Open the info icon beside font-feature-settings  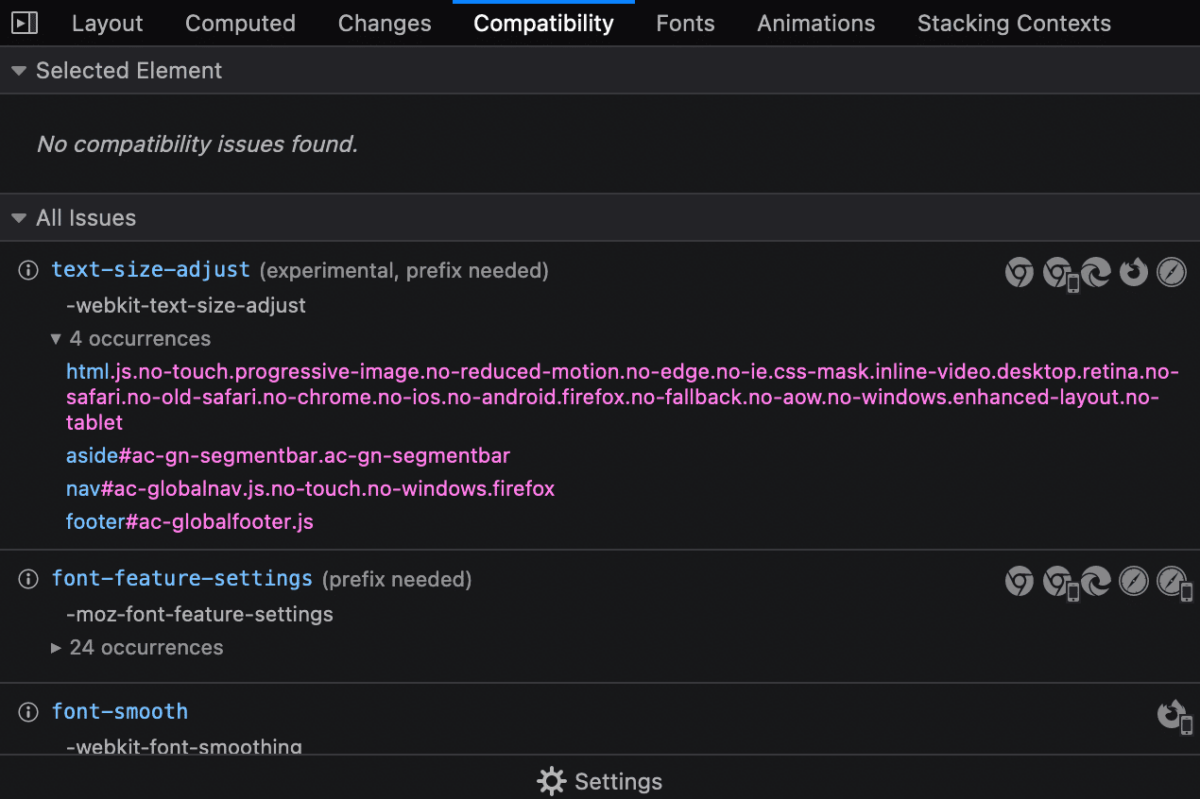point(27,579)
